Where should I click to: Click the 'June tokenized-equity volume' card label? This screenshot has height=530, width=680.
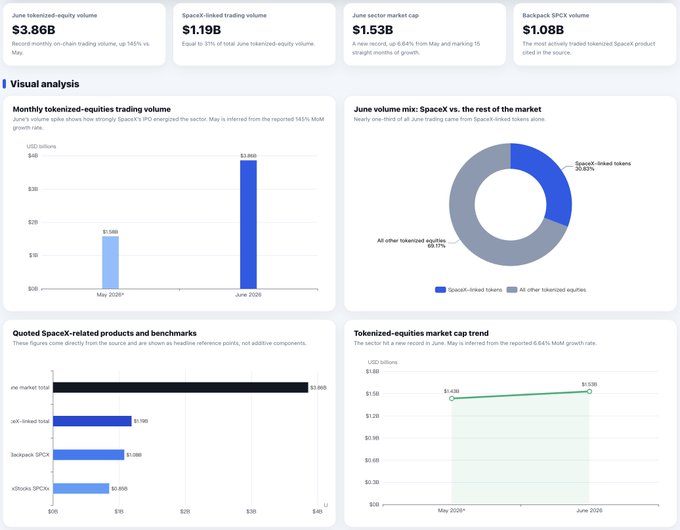54,15
